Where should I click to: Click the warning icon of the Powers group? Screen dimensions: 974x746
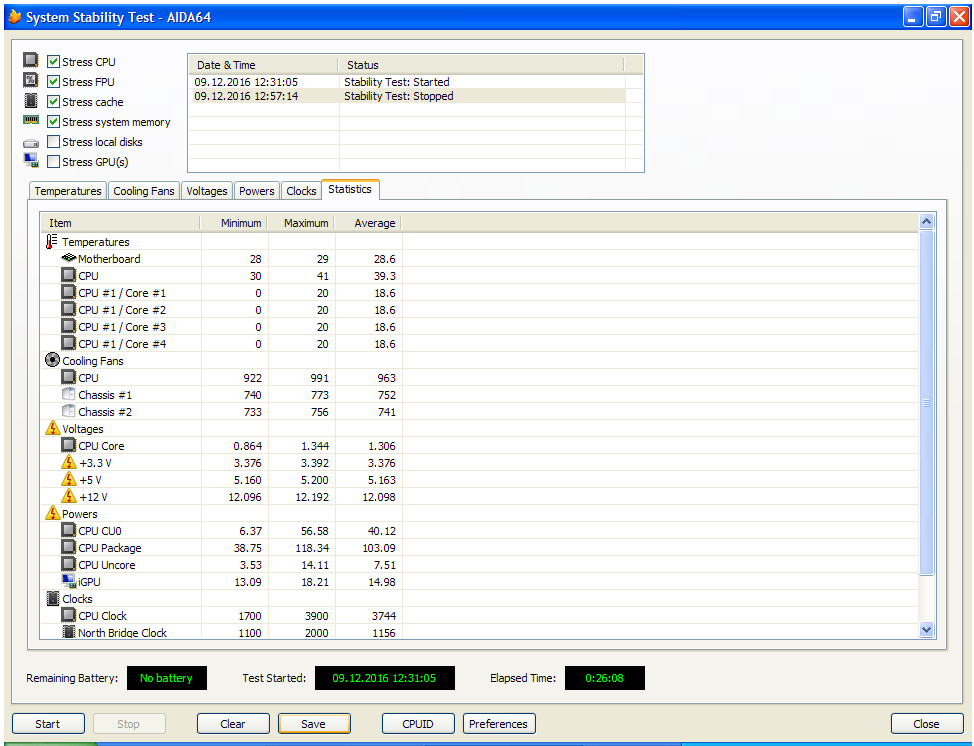coord(52,513)
